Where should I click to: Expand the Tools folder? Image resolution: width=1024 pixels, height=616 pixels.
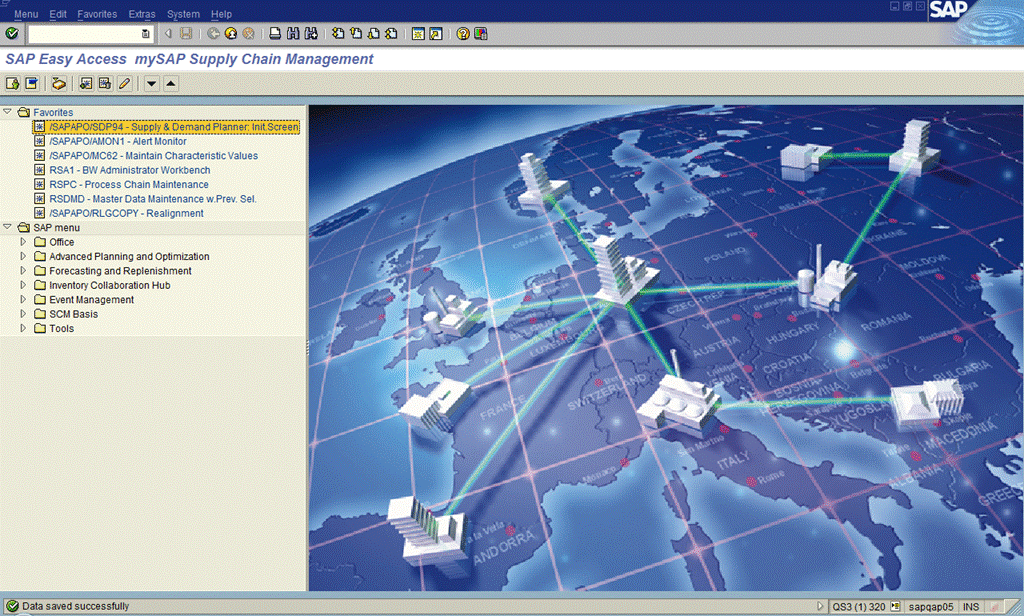23,328
